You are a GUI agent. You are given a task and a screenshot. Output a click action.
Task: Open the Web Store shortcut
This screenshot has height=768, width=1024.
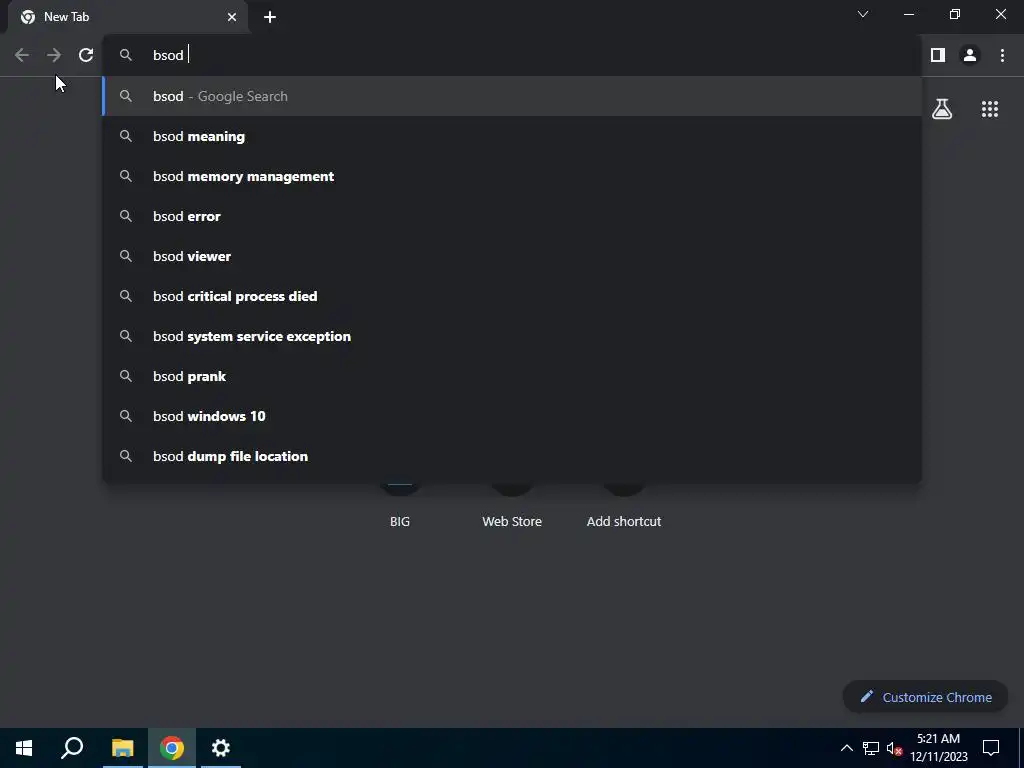(x=512, y=506)
